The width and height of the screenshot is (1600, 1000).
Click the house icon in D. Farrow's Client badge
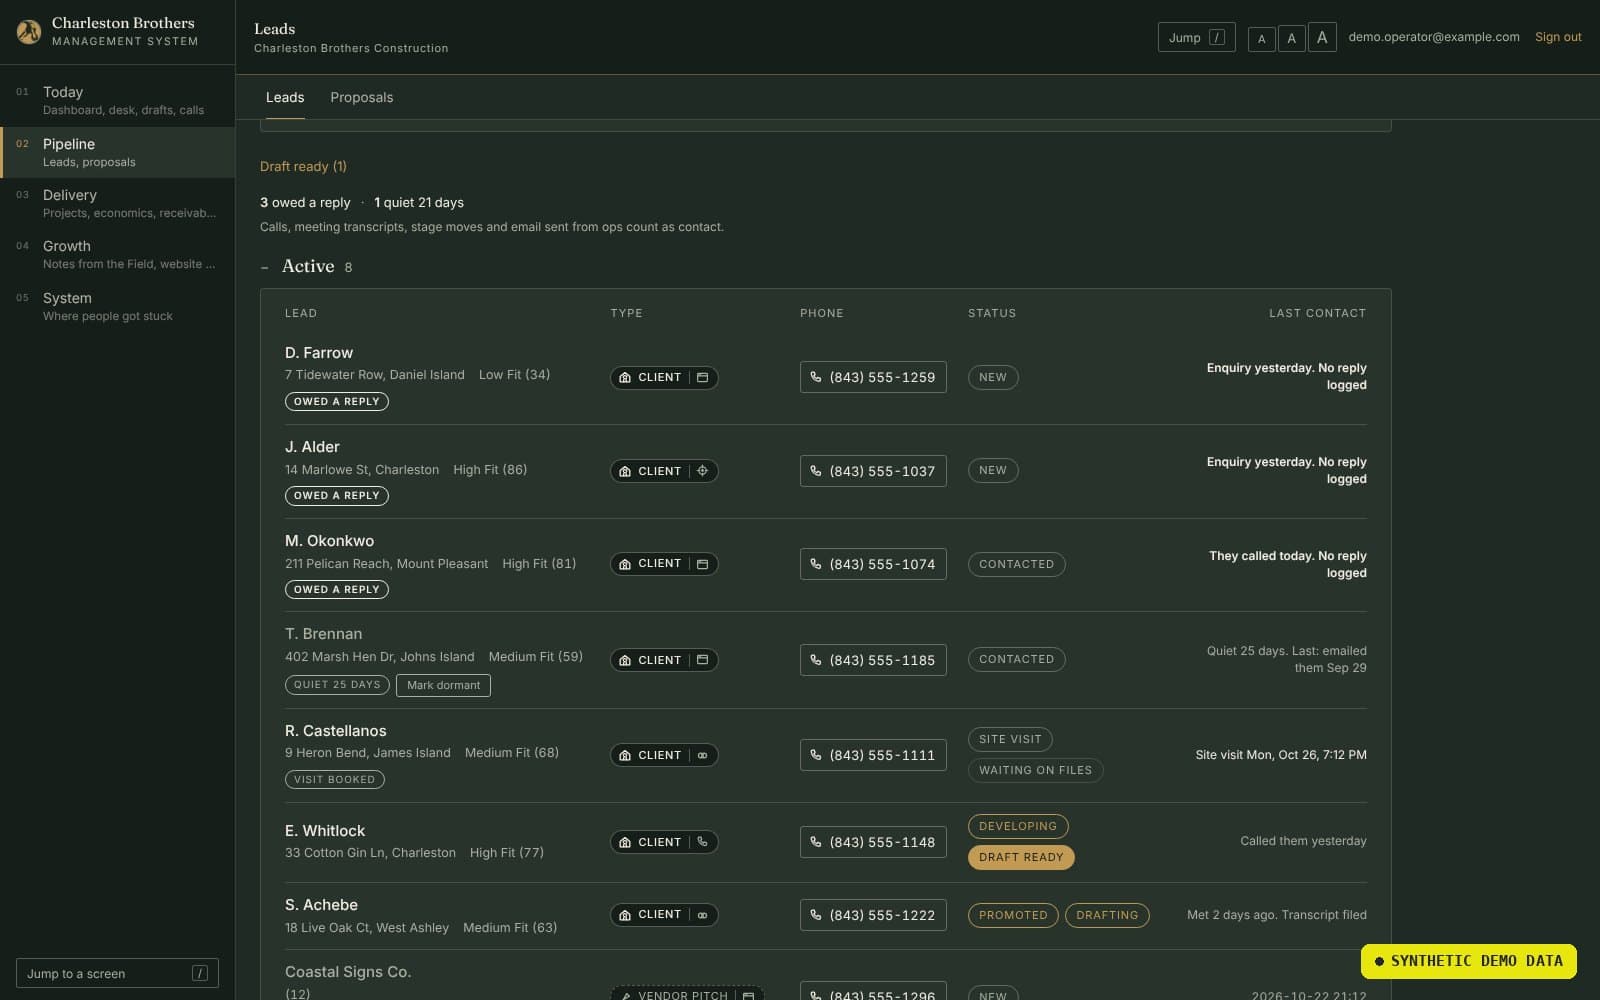[625, 378]
